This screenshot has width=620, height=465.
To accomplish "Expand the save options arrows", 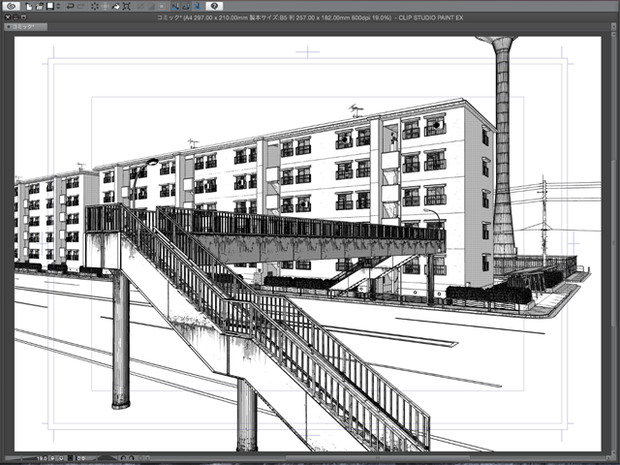I will tap(58, 6).
